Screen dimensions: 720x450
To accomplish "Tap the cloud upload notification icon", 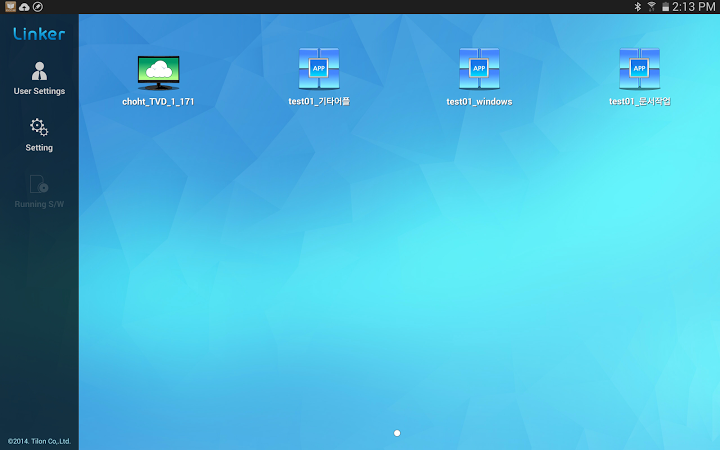I will 24,7.
